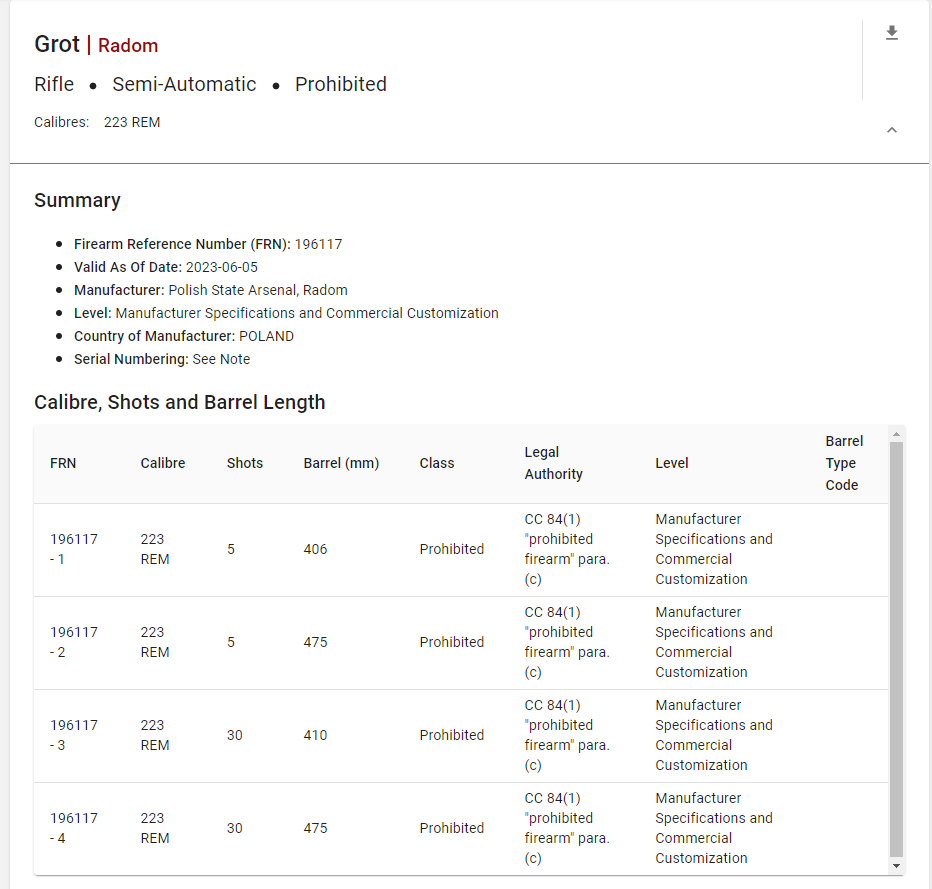Click the Level line in the Summary list
Screen dimensions: 932x889
[x=286, y=313]
